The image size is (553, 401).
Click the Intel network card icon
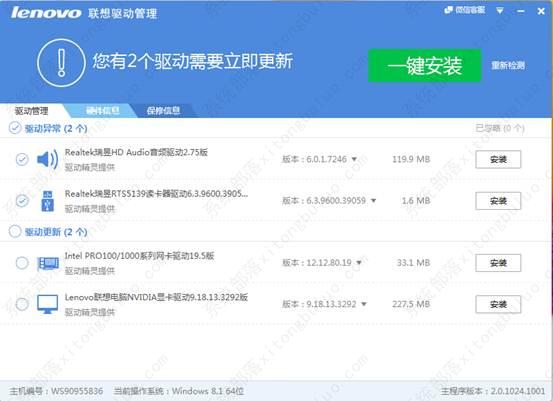pyautogui.click(x=48, y=263)
